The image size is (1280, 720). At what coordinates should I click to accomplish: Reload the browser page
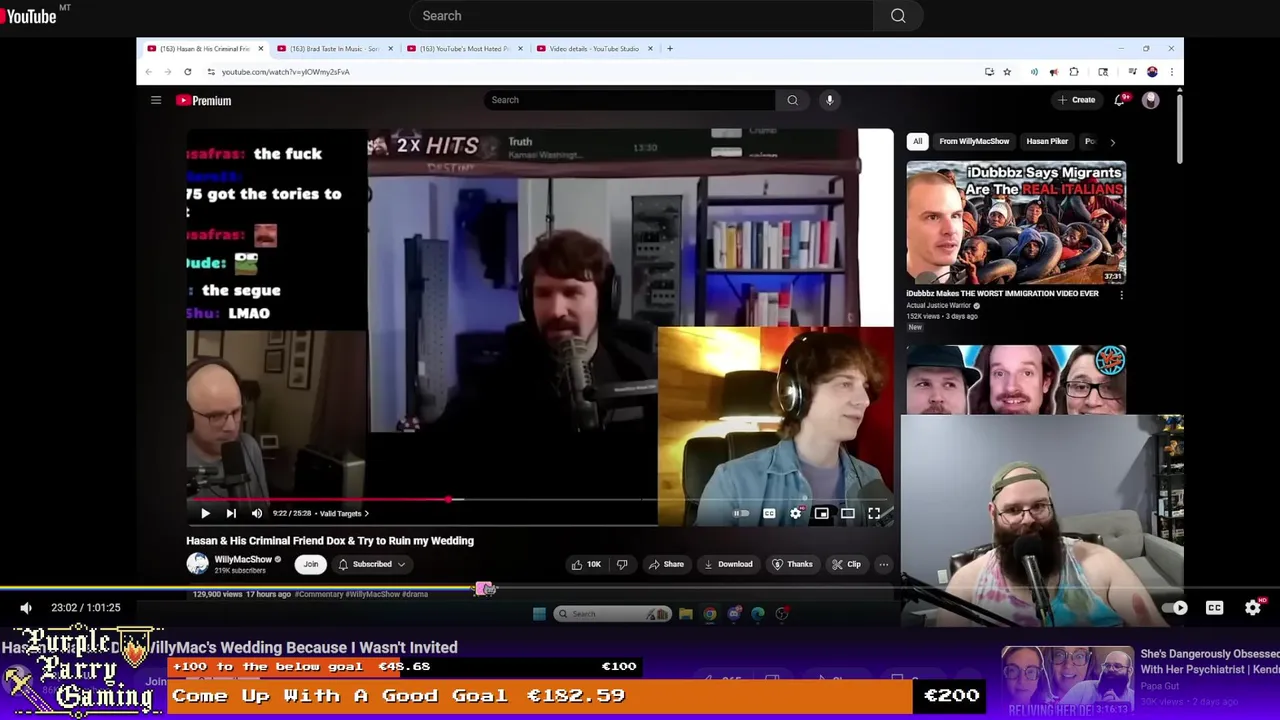pos(187,72)
